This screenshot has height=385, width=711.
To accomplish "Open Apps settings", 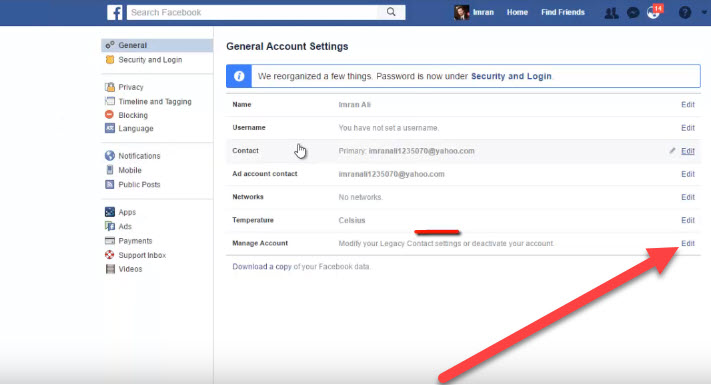I will (127, 212).
